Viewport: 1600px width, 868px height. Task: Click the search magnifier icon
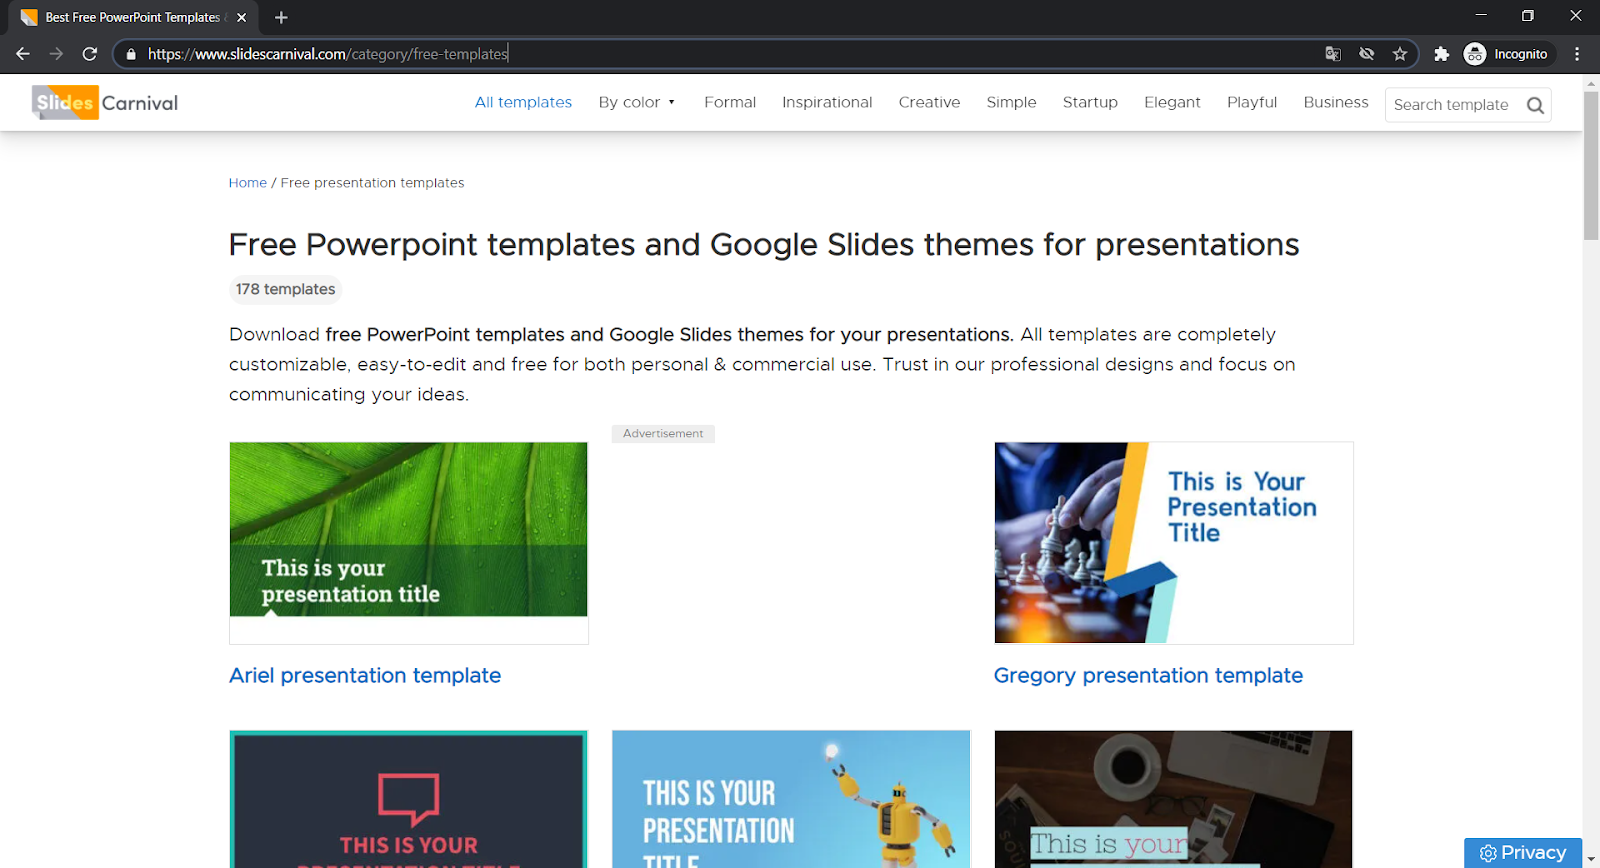1535,105
